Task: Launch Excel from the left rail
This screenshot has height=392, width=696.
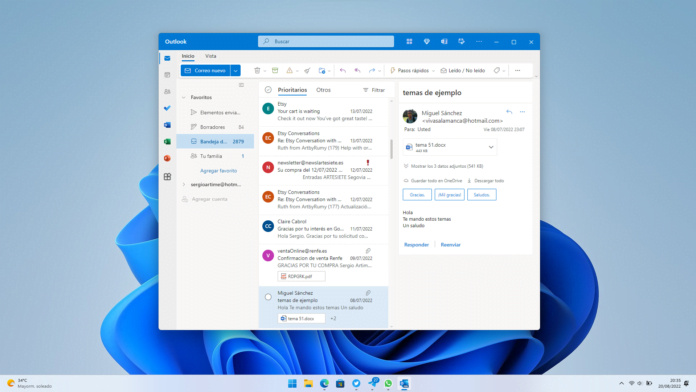Action: (x=167, y=142)
